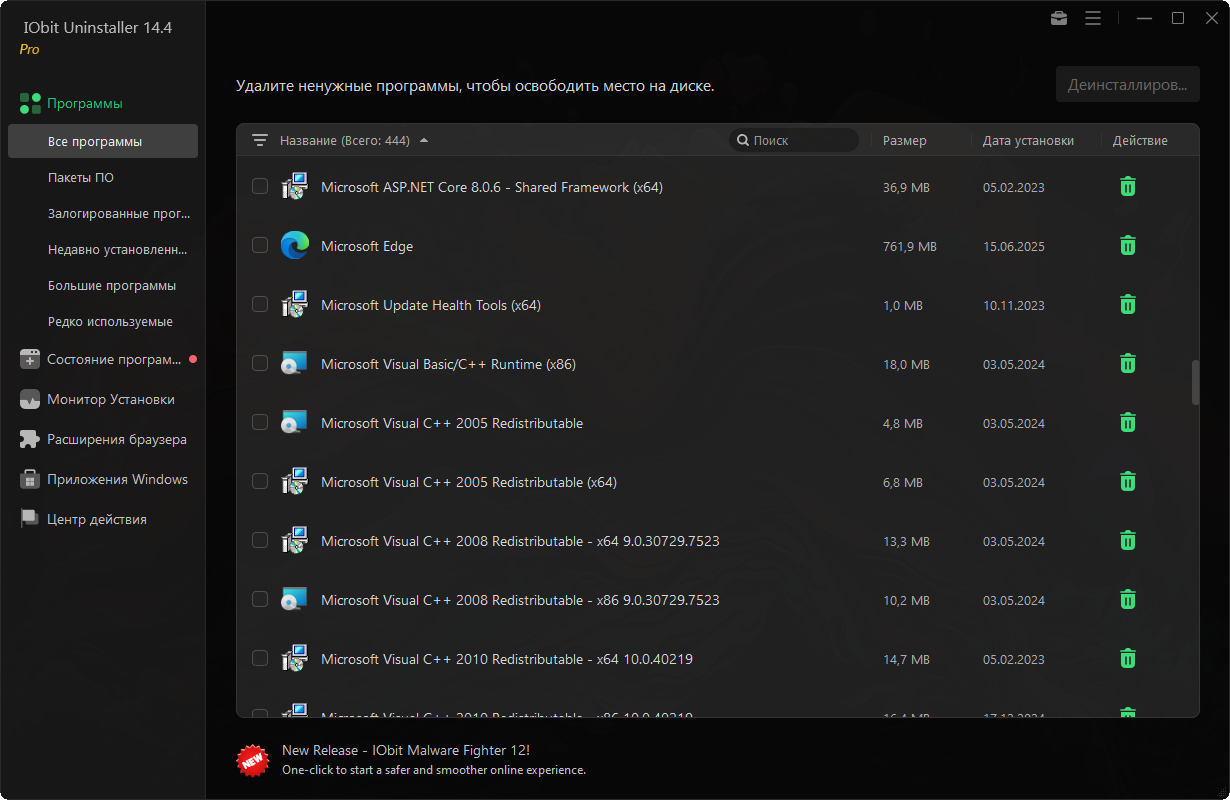Click the filter icon beside Название

click(x=260, y=140)
